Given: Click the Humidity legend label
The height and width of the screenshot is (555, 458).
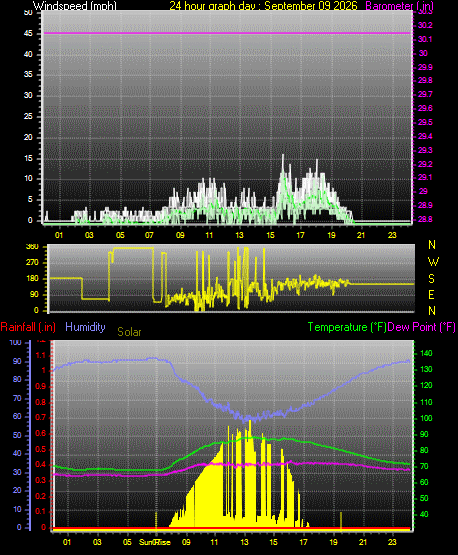Looking at the screenshot, I should [x=85, y=327].
